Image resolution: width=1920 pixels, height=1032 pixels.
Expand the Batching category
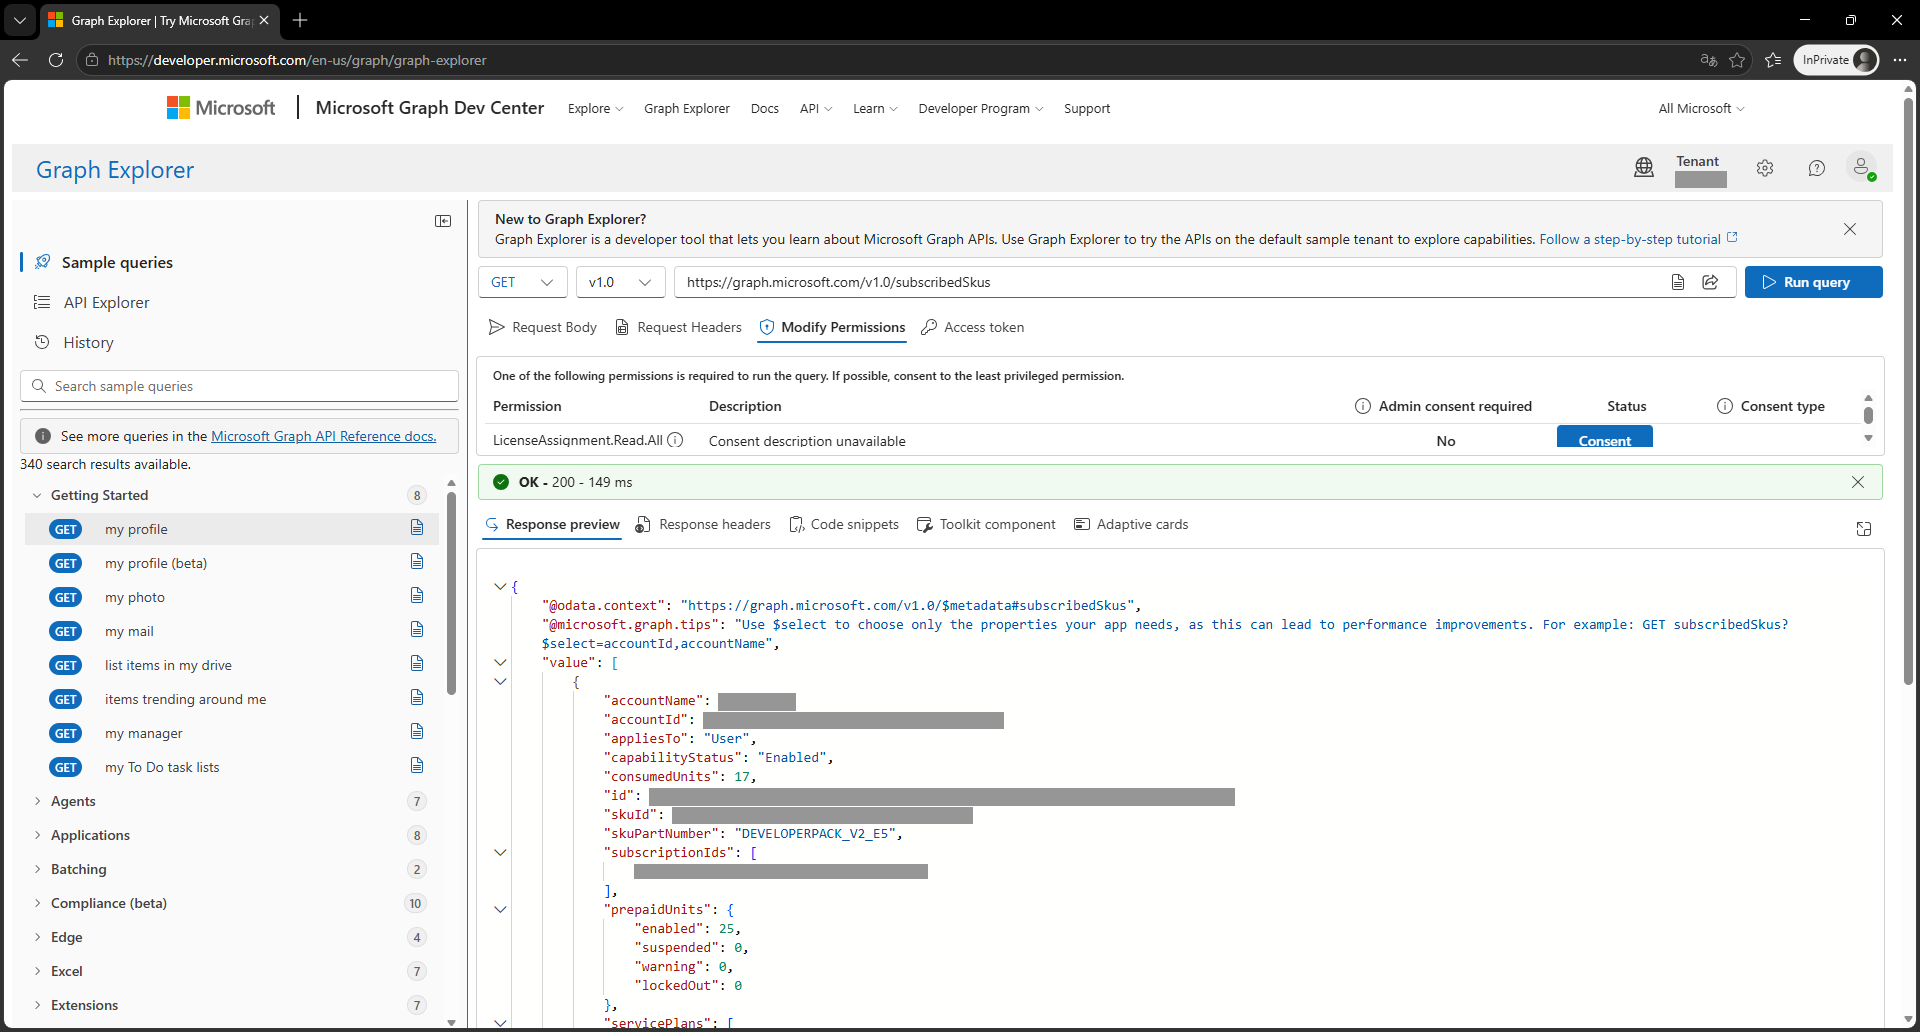(x=38, y=869)
